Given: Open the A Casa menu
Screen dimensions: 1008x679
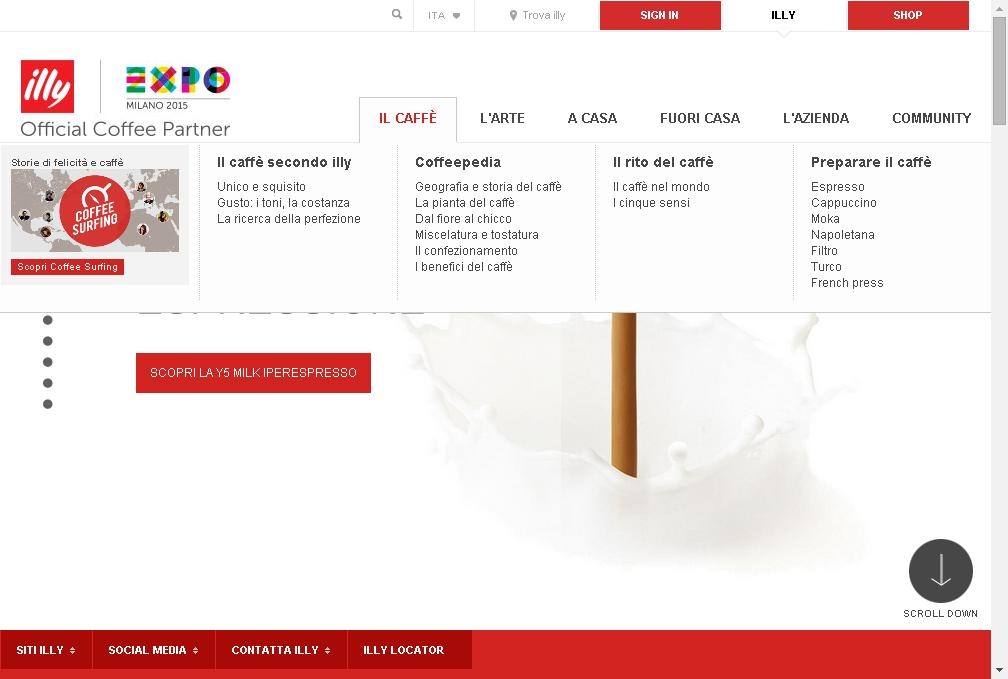Looking at the screenshot, I should [592, 118].
